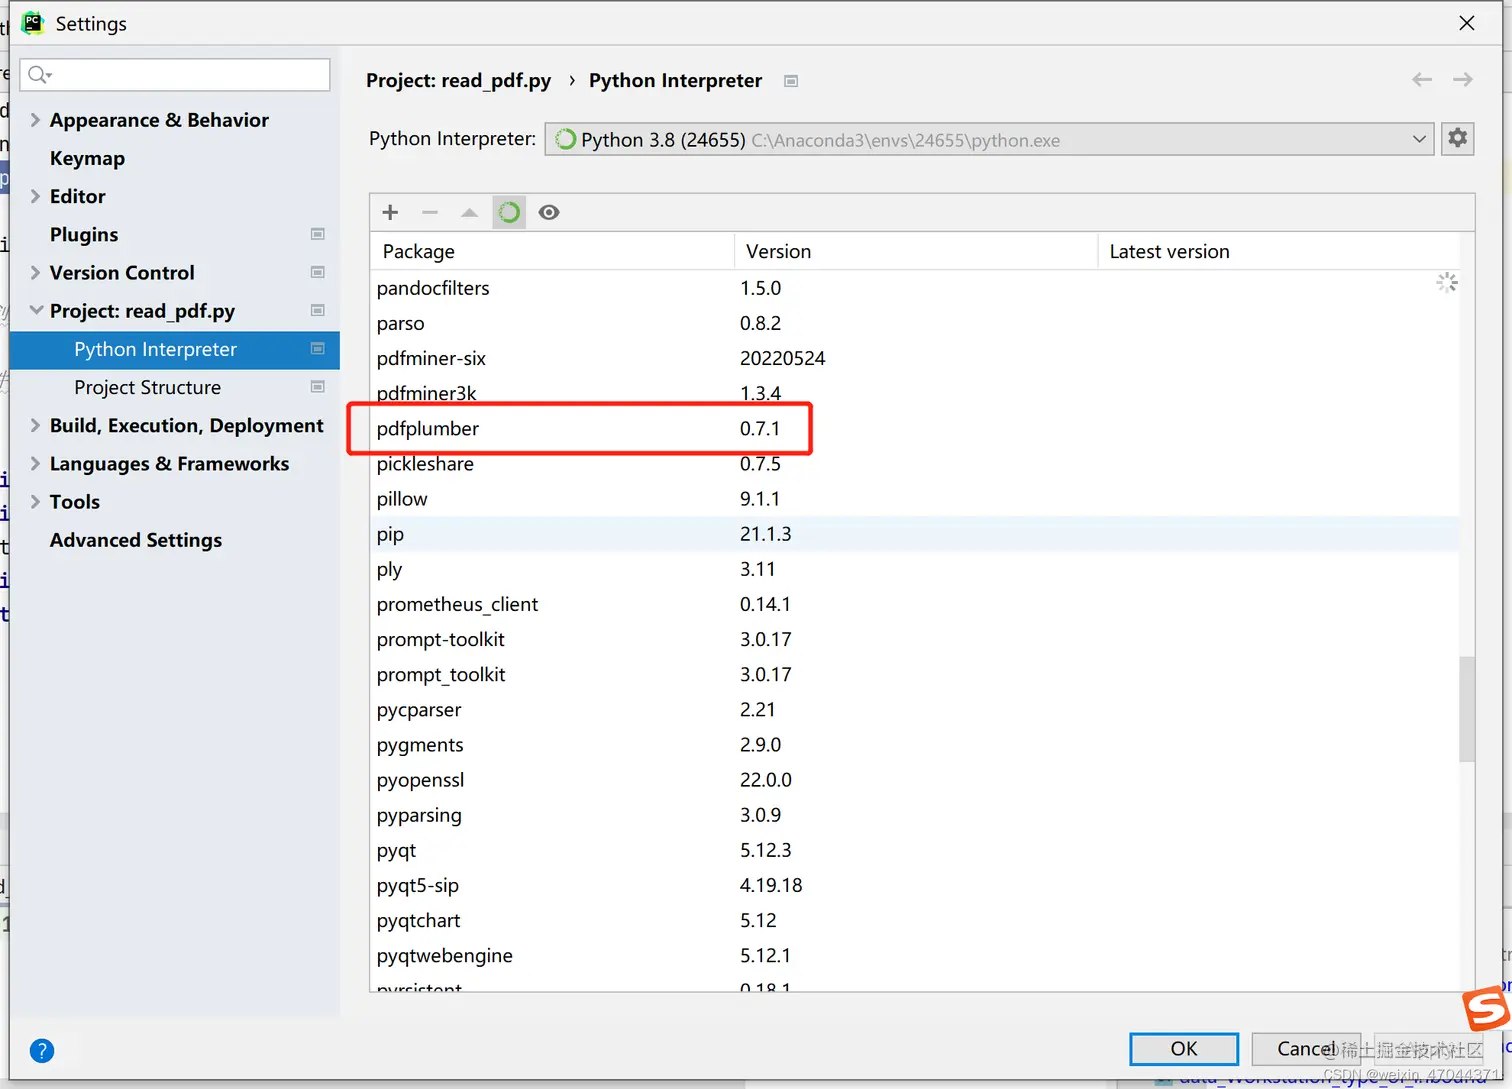Click the settings search field

pos(175,75)
